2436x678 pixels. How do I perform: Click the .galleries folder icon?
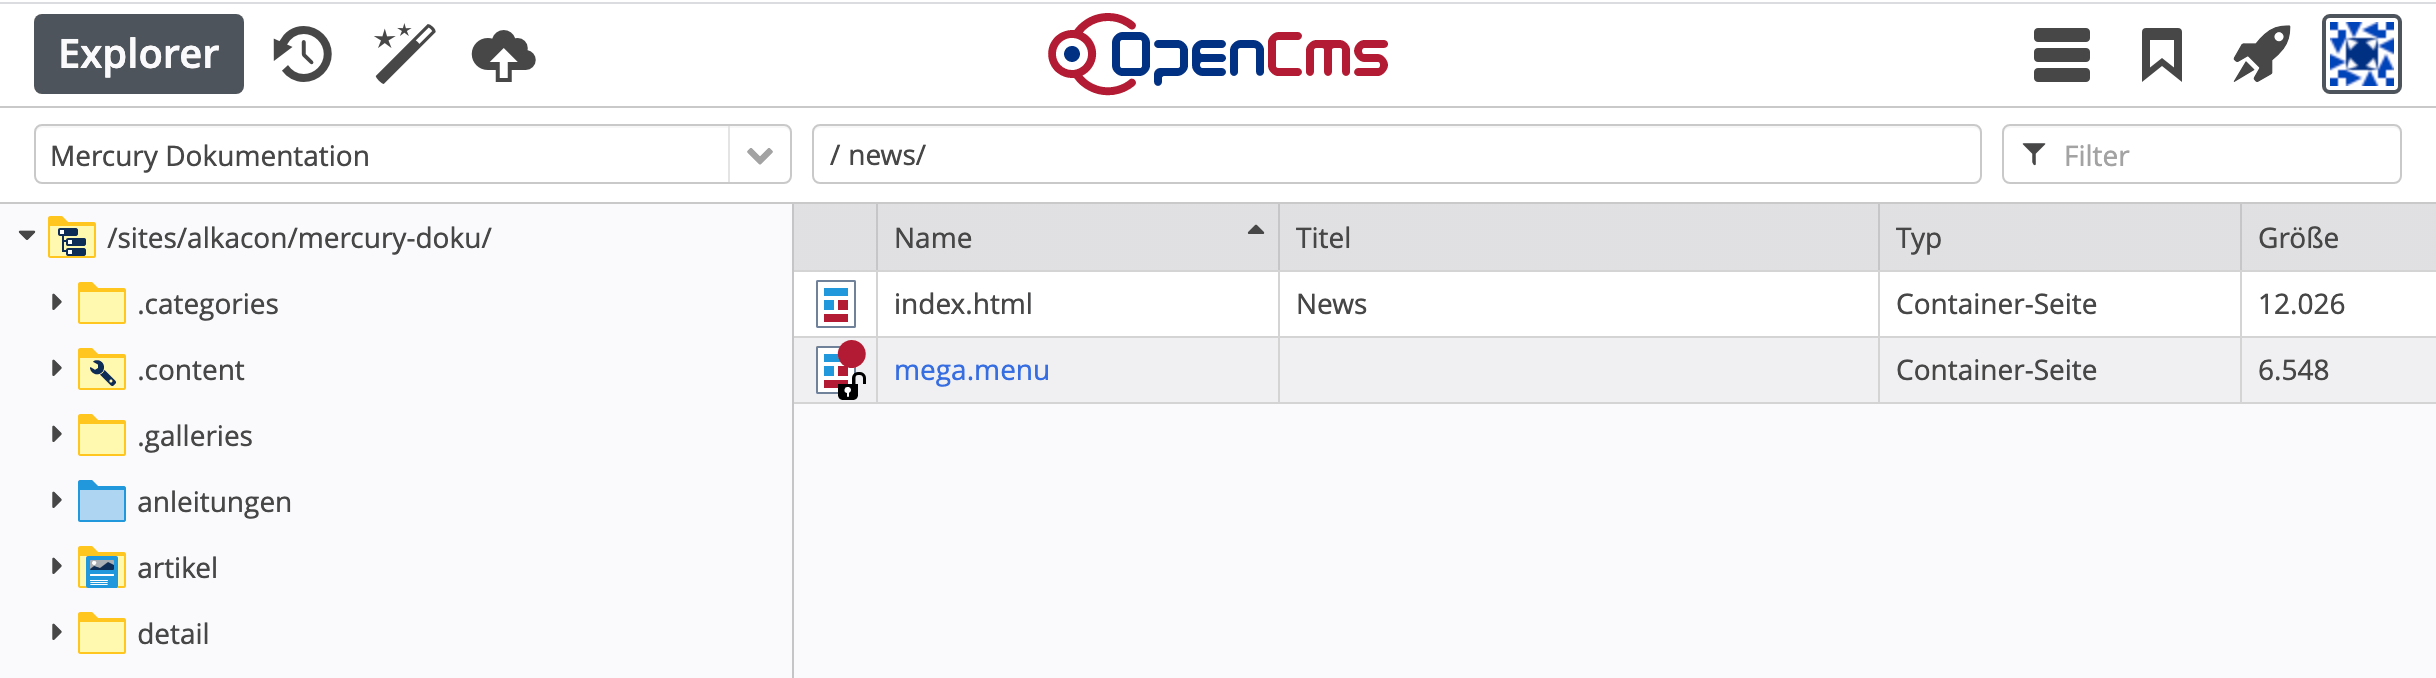point(102,435)
